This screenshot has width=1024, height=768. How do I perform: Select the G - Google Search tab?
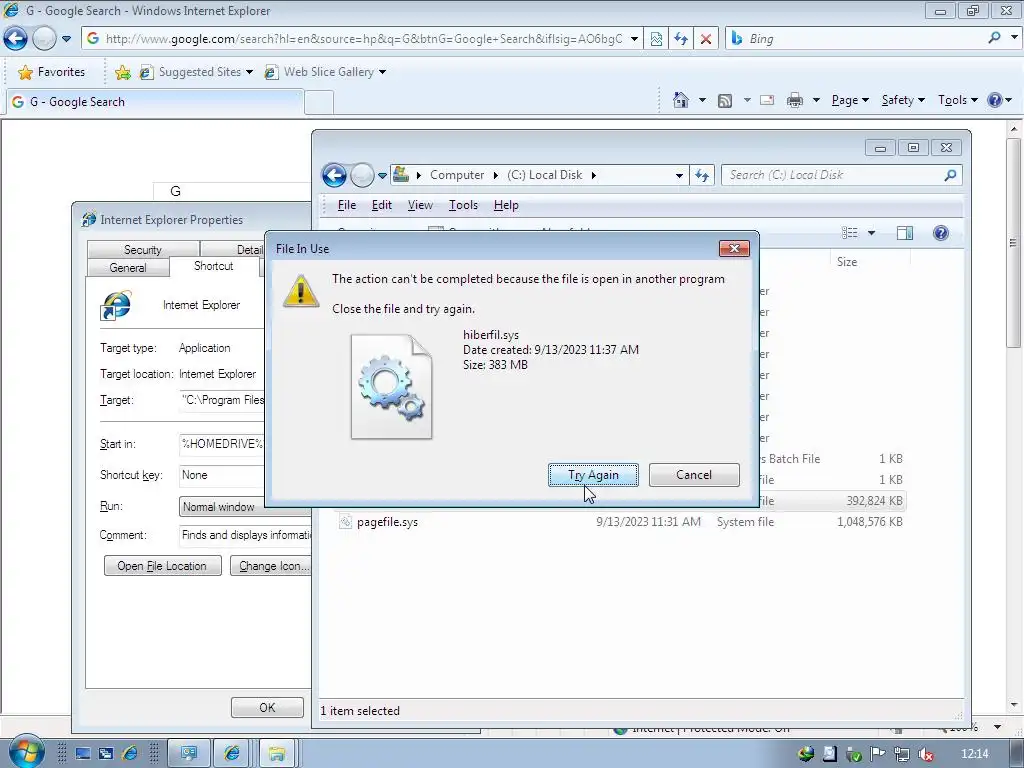click(x=154, y=102)
